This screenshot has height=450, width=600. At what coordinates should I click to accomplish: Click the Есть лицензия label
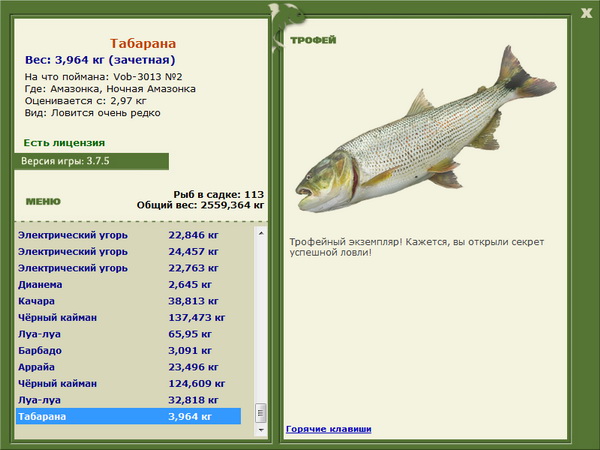tap(64, 143)
